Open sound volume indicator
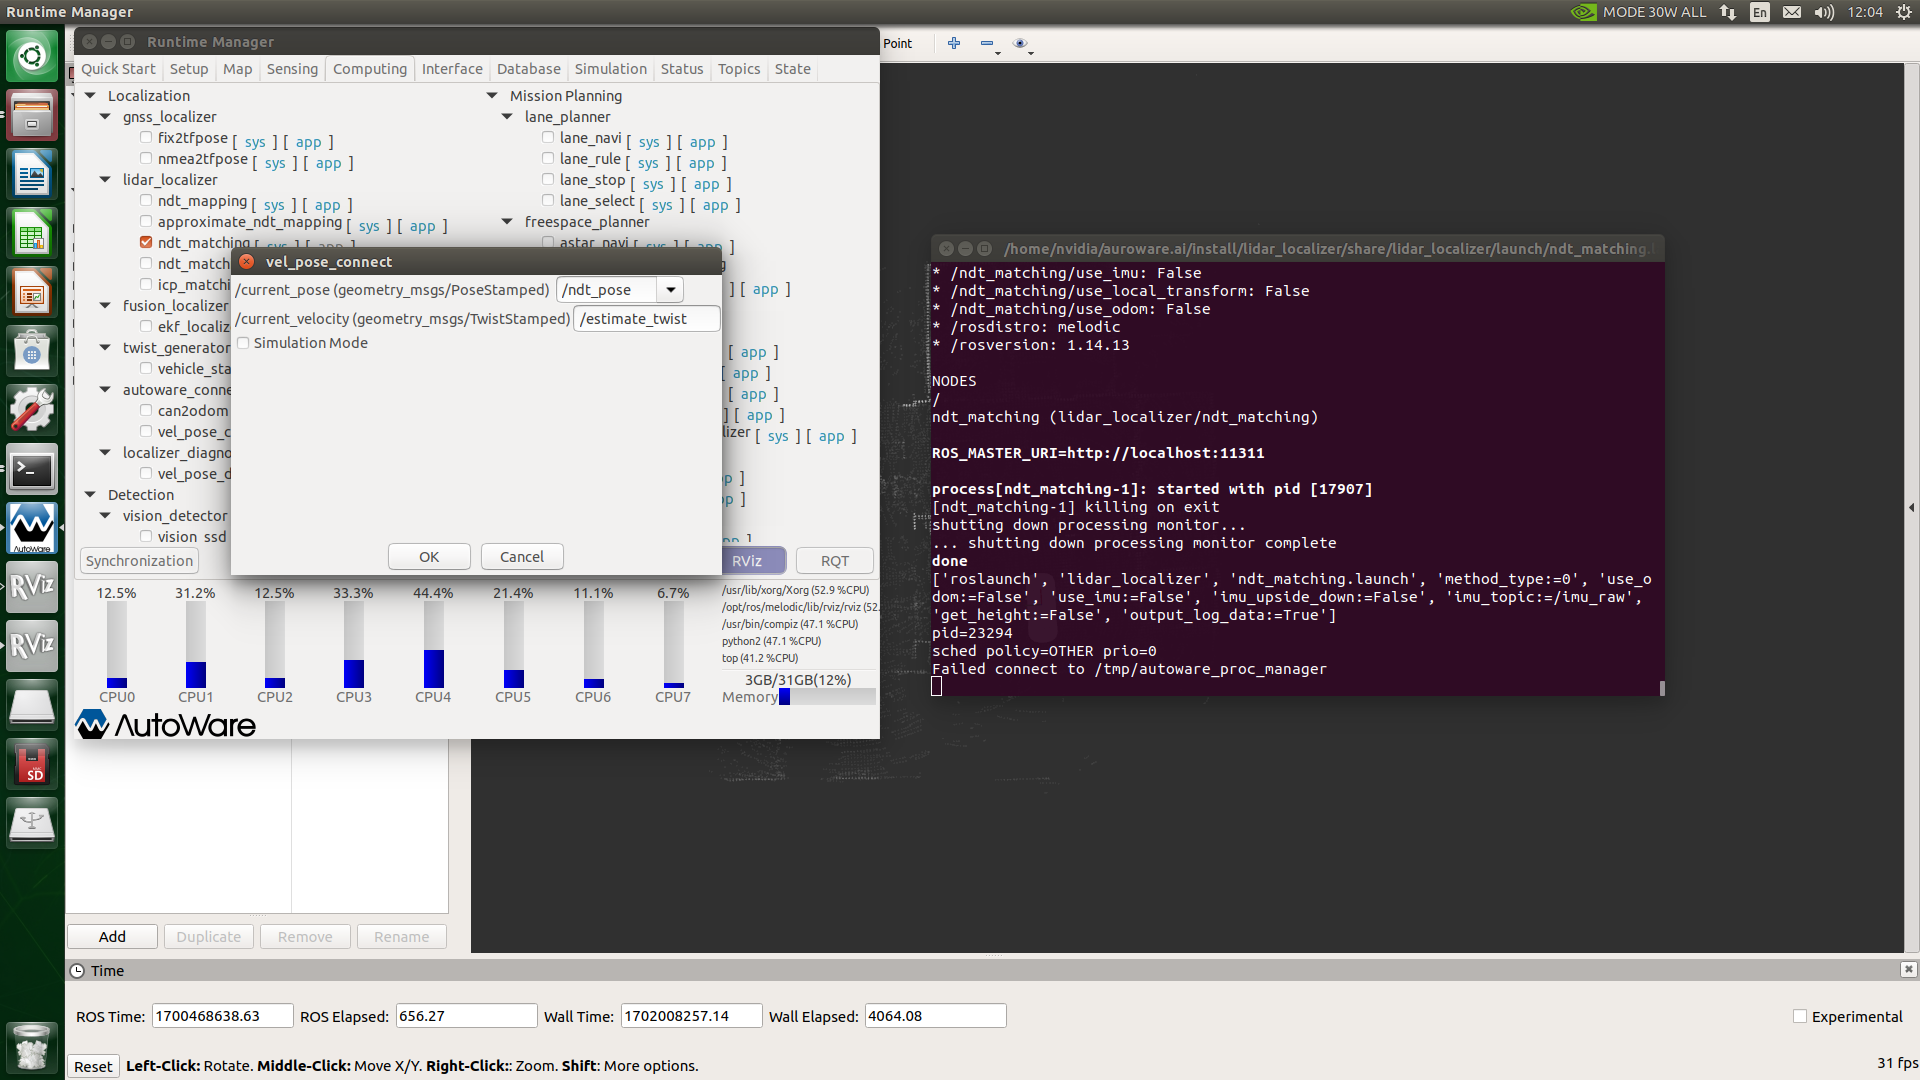1920x1080 pixels. 1824,12
